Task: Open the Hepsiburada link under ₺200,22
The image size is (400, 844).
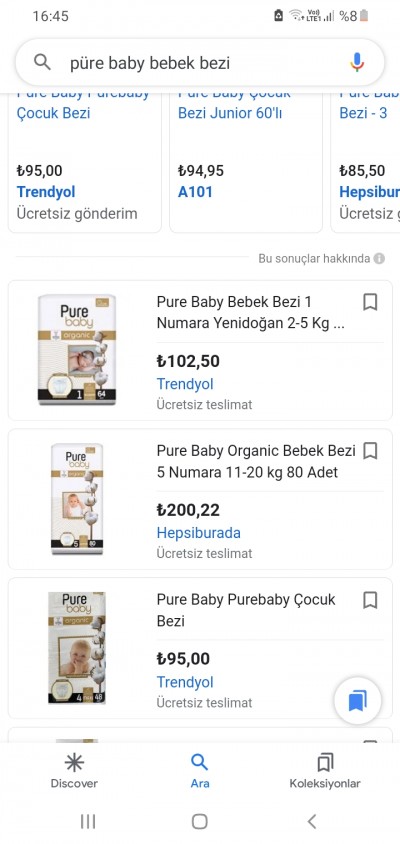Action: coord(198,533)
